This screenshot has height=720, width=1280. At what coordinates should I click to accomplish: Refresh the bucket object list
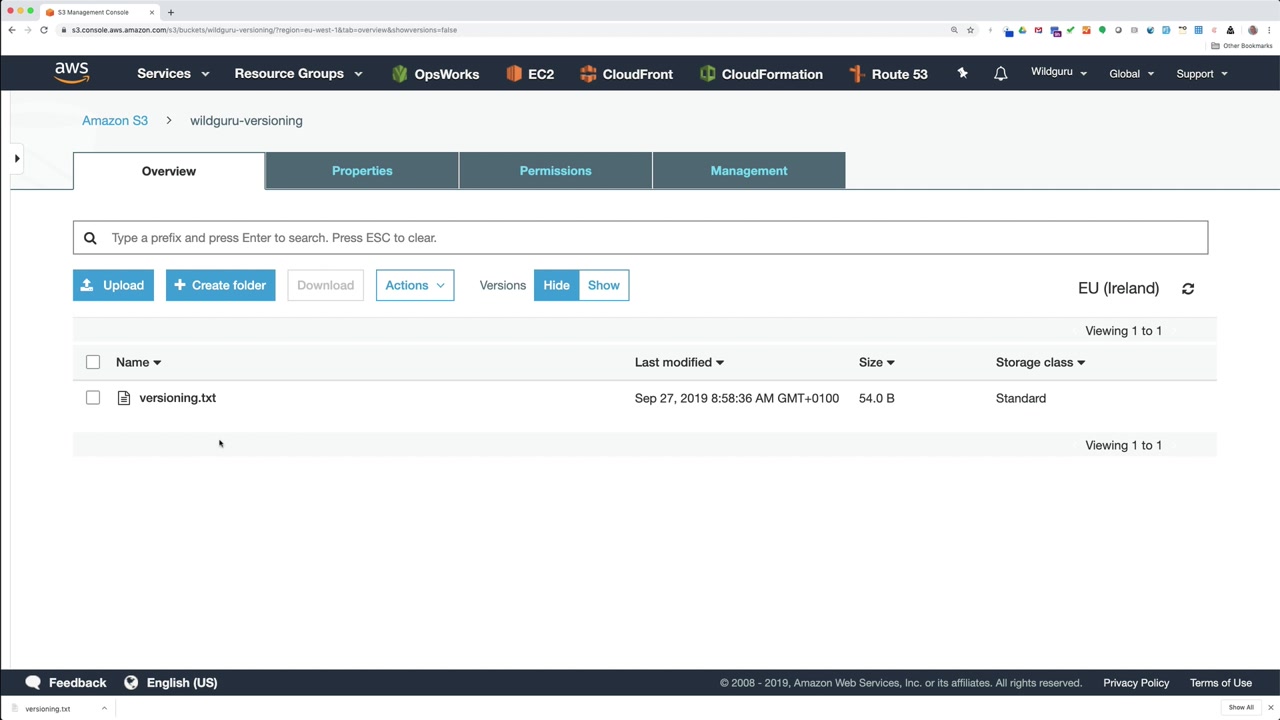[1188, 288]
